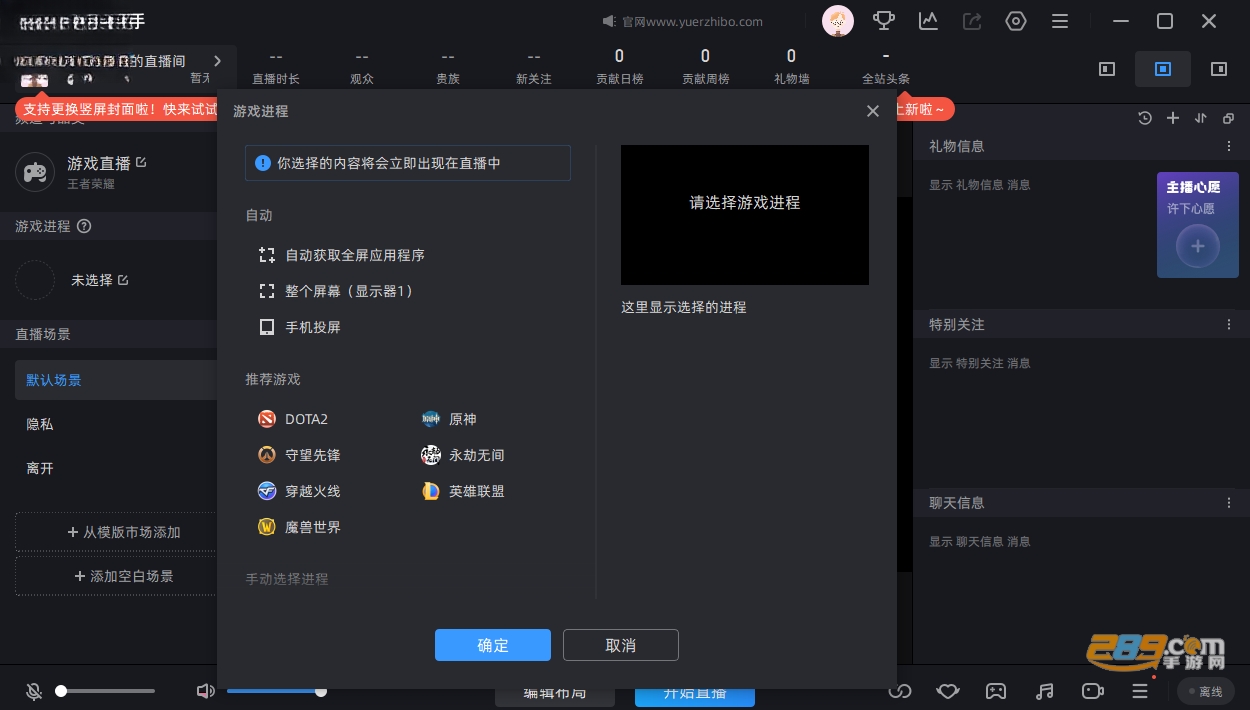The height and width of the screenshot is (710, 1250).
Task: Click the gamepad icon in bottom bar
Action: coord(996,691)
